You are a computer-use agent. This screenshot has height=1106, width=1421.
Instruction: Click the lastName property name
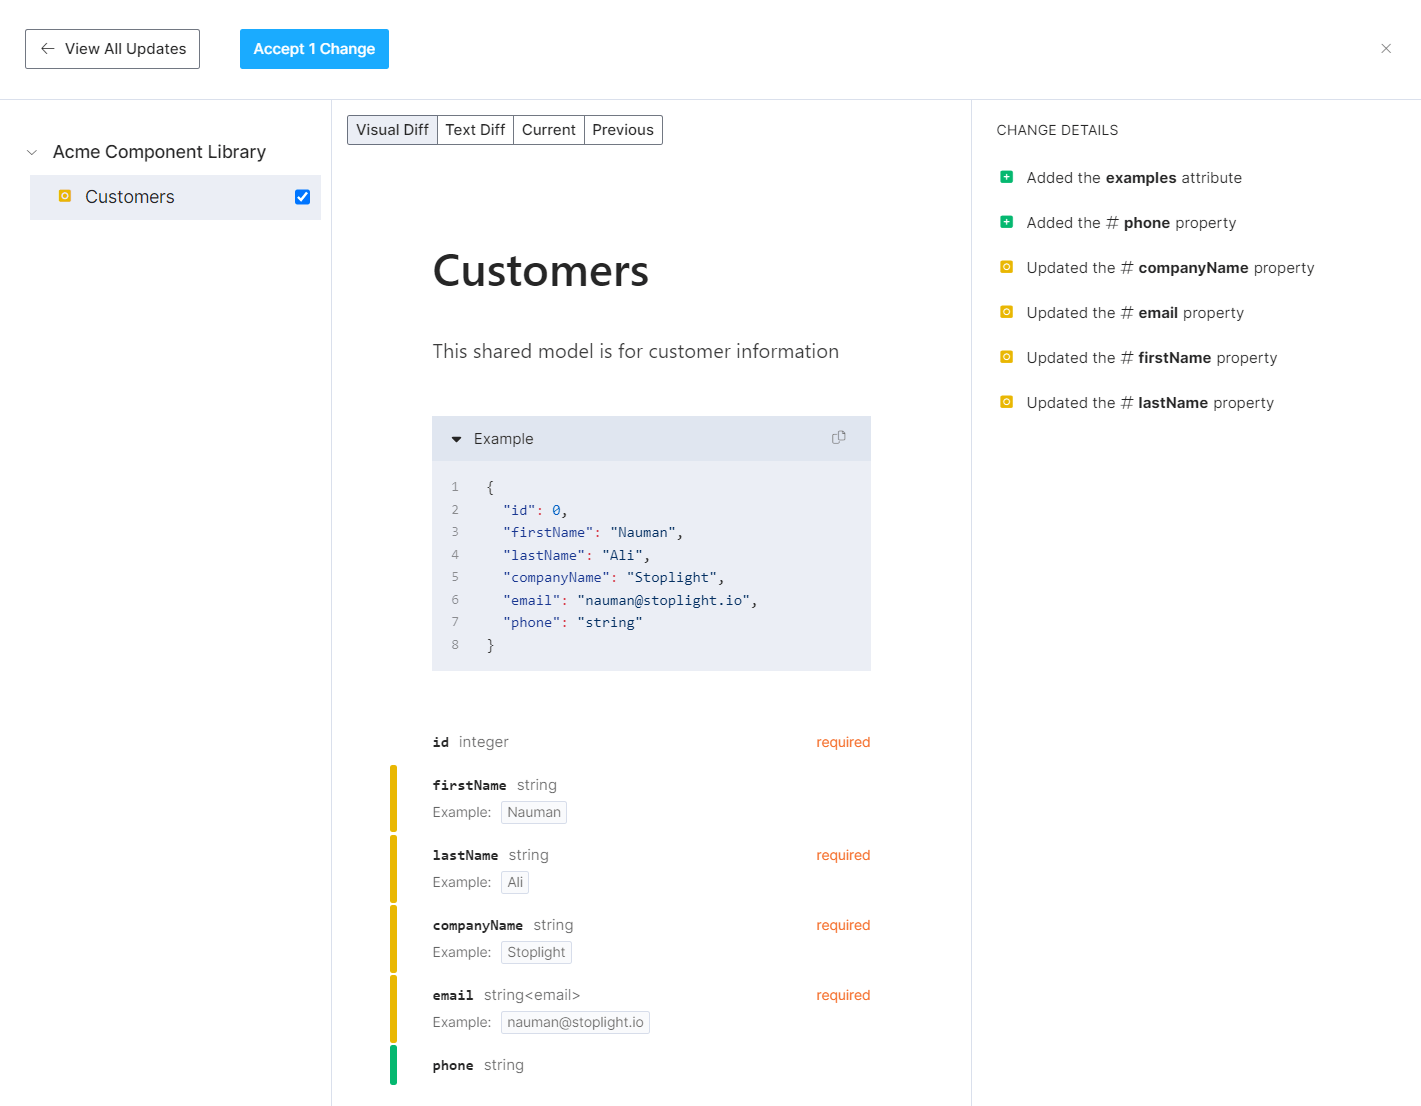(465, 855)
